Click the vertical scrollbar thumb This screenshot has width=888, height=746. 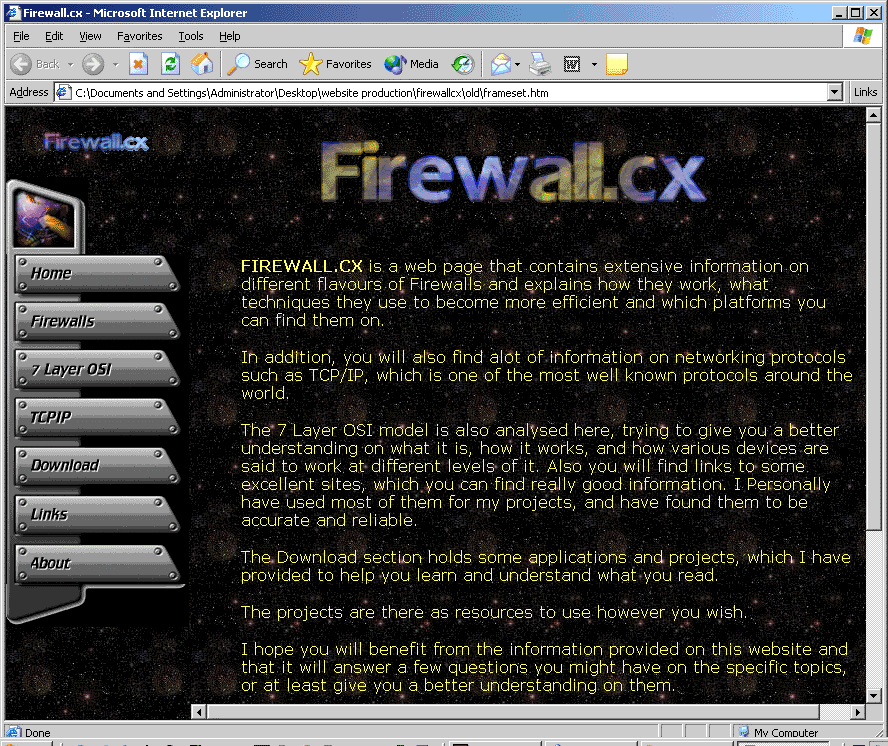coord(873,326)
